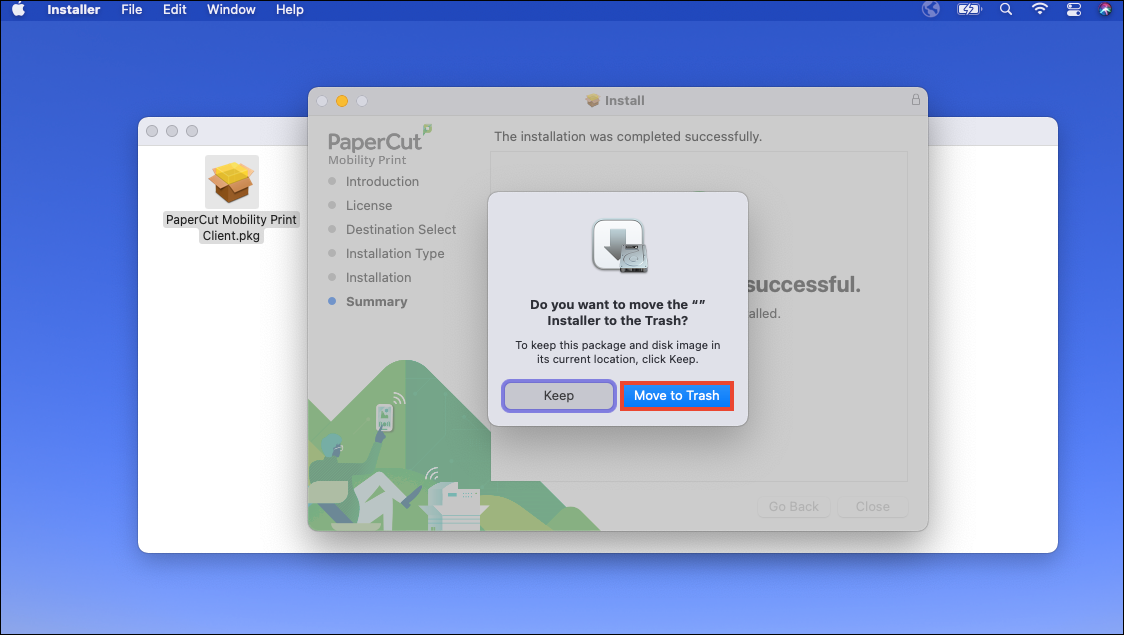
Task: Open the Installer application menu
Action: point(73,9)
